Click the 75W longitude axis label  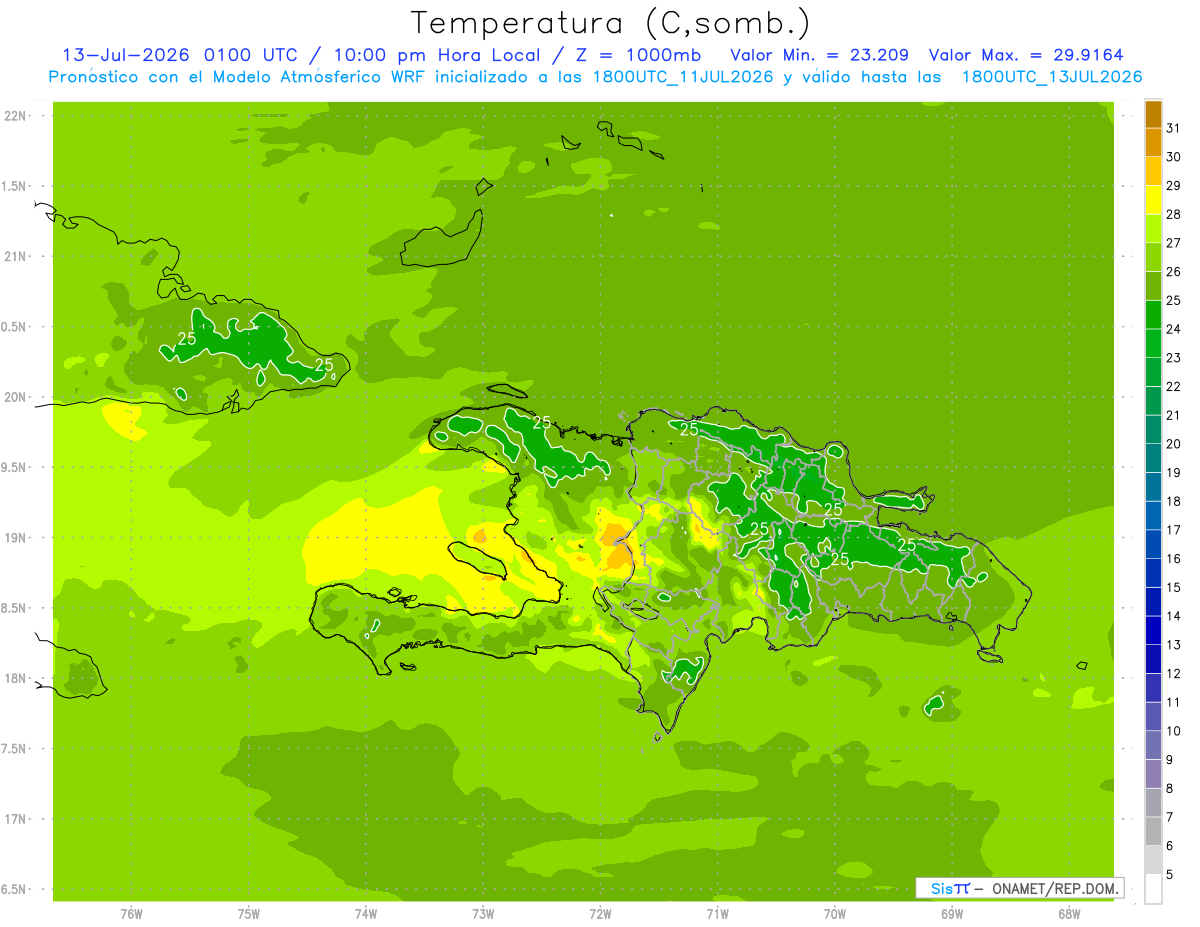point(248,913)
